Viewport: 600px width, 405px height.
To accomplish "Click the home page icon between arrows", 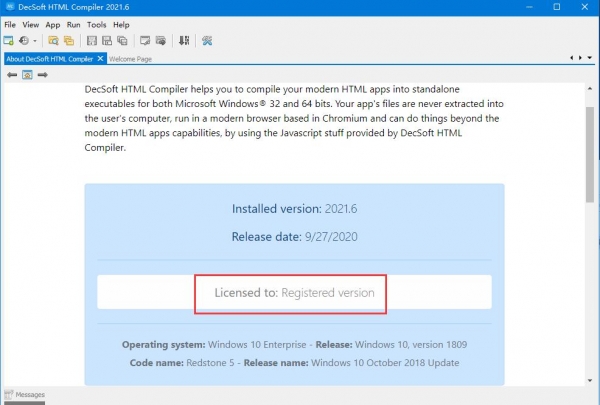I will pos(27,74).
